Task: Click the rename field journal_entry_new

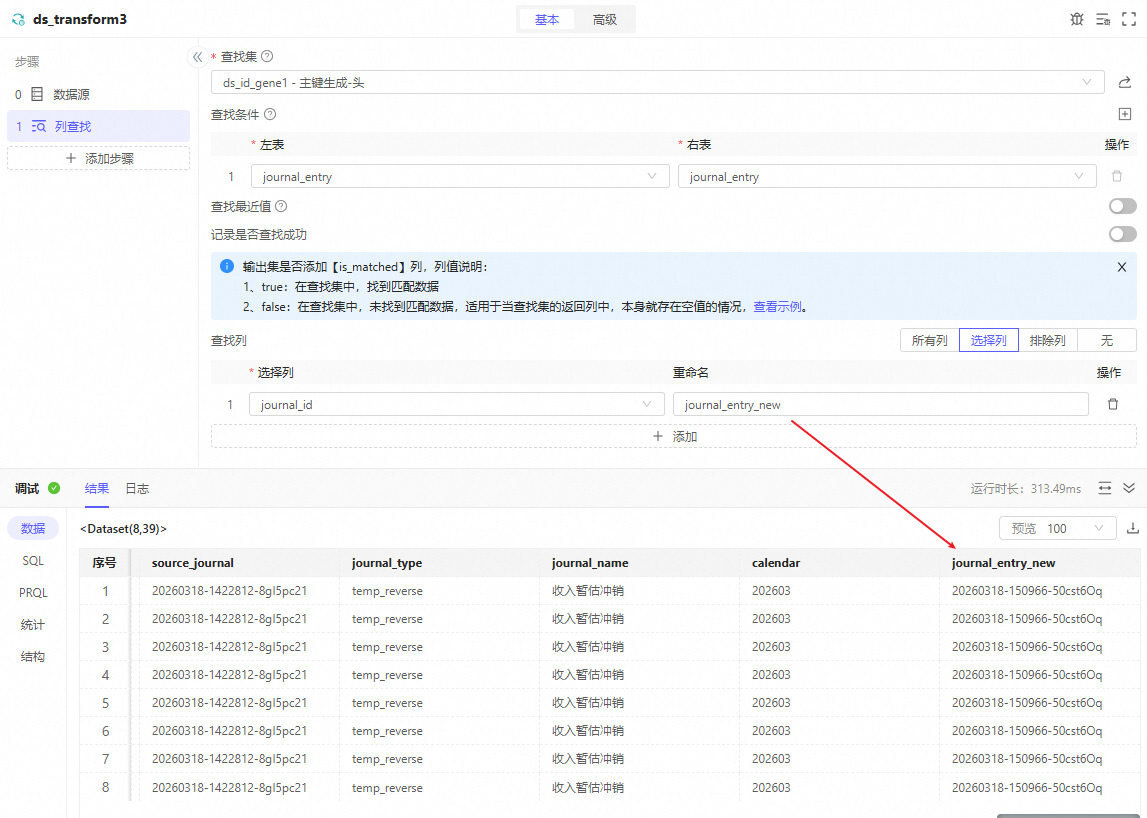Action: click(x=880, y=404)
